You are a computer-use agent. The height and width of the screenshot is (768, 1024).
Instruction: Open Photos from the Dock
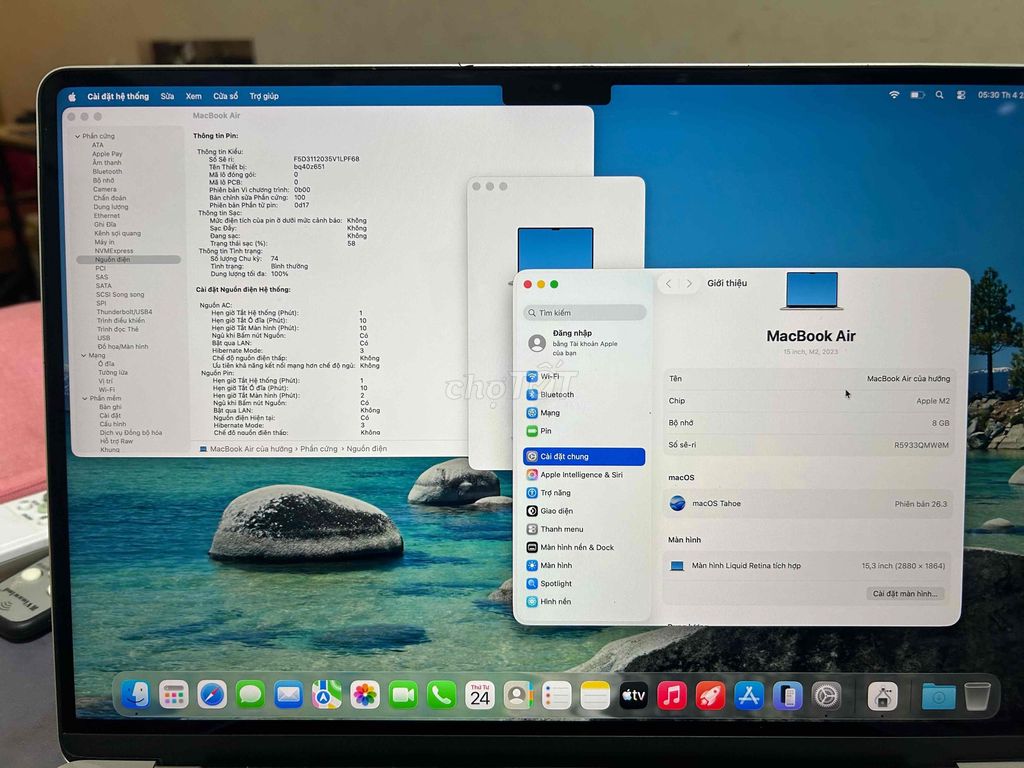point(365,696)
